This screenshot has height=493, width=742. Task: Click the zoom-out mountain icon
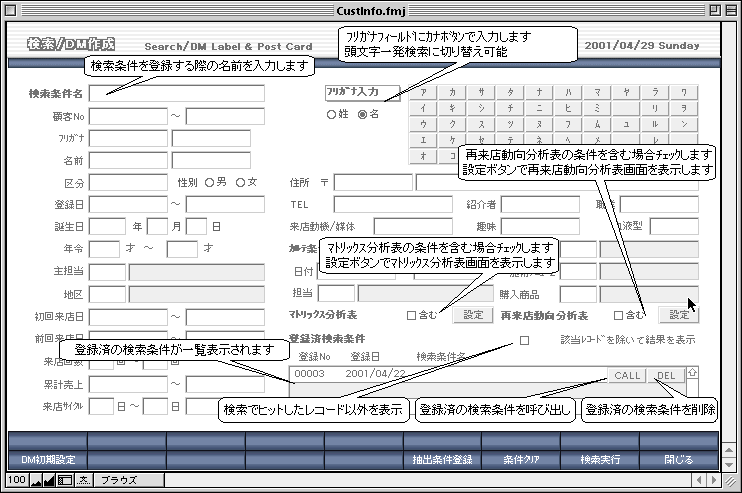(36, 480)
